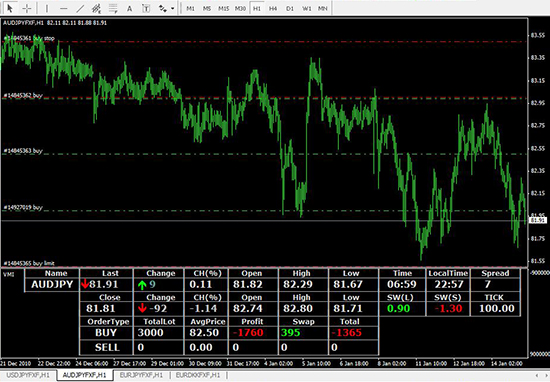This screenshot has height=382, width=550.
Task: Switch chart to M1 timeframe
Action: pos(190,8)
